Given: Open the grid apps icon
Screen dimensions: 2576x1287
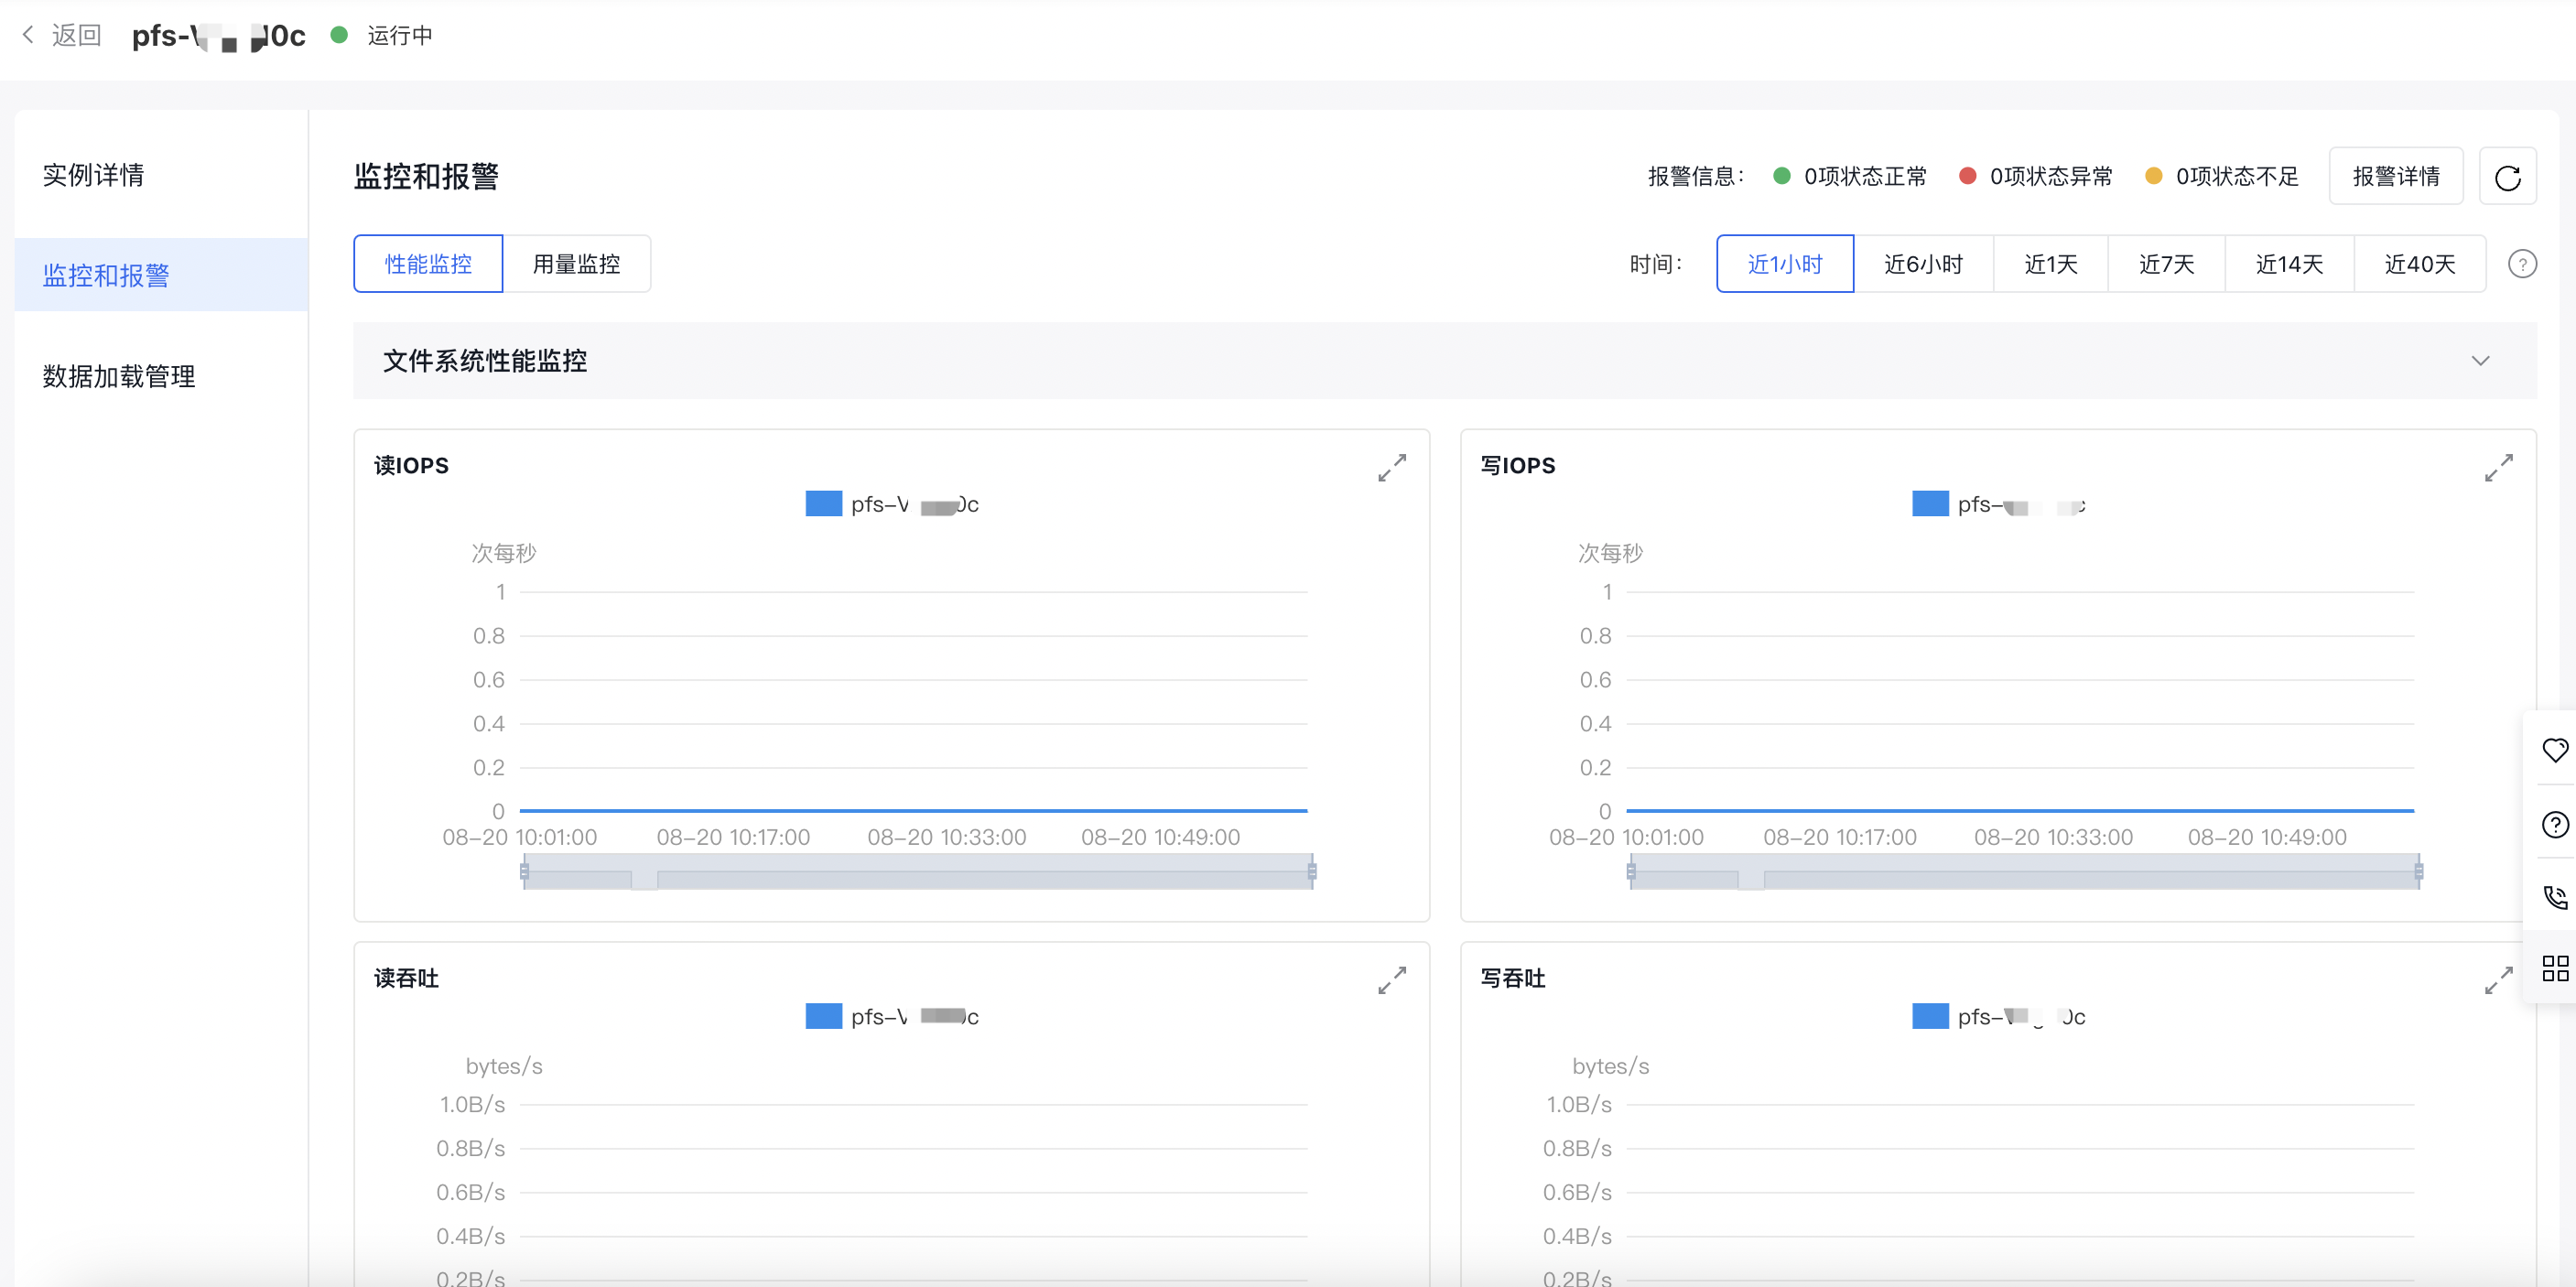Looking at the screenshot, I should 2555,968.
